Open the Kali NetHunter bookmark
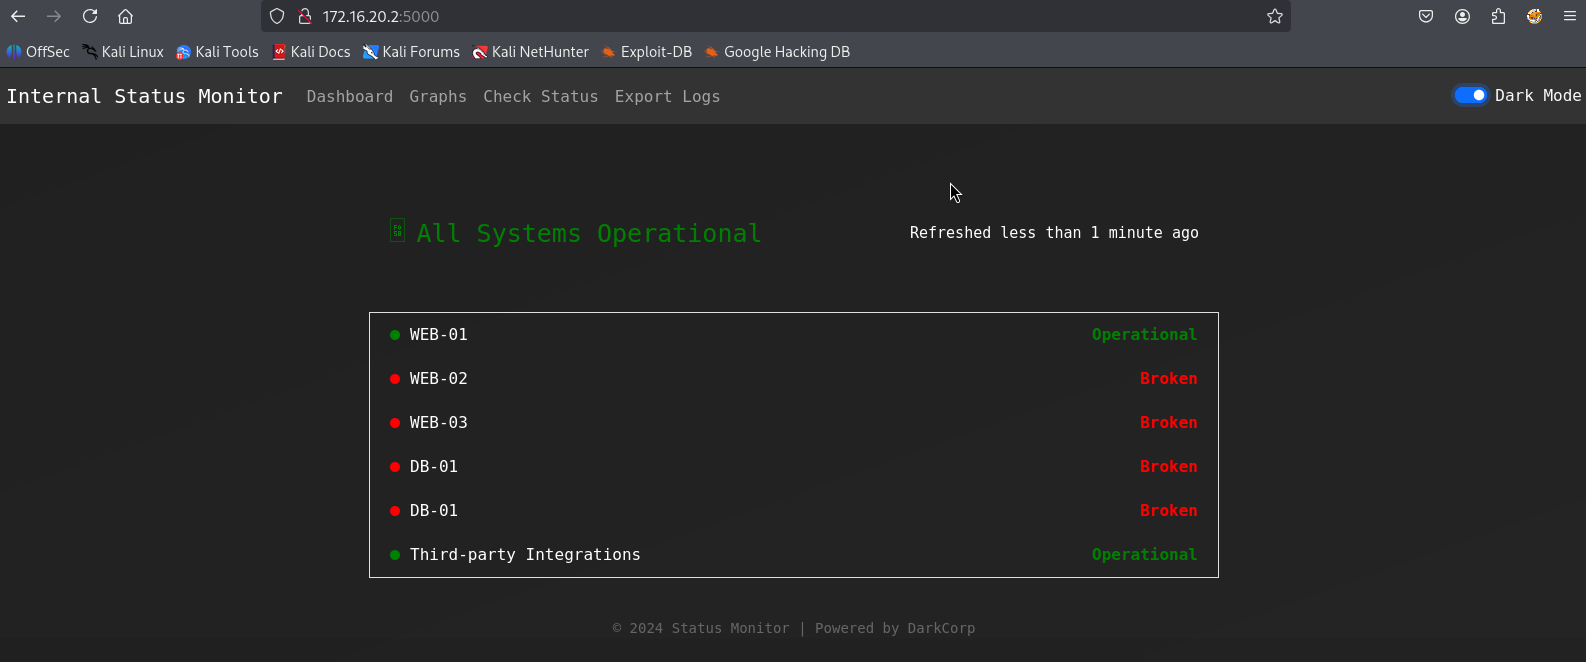Image resolution: width=1586 pixels, height=662 pixels. pos(530,52)
